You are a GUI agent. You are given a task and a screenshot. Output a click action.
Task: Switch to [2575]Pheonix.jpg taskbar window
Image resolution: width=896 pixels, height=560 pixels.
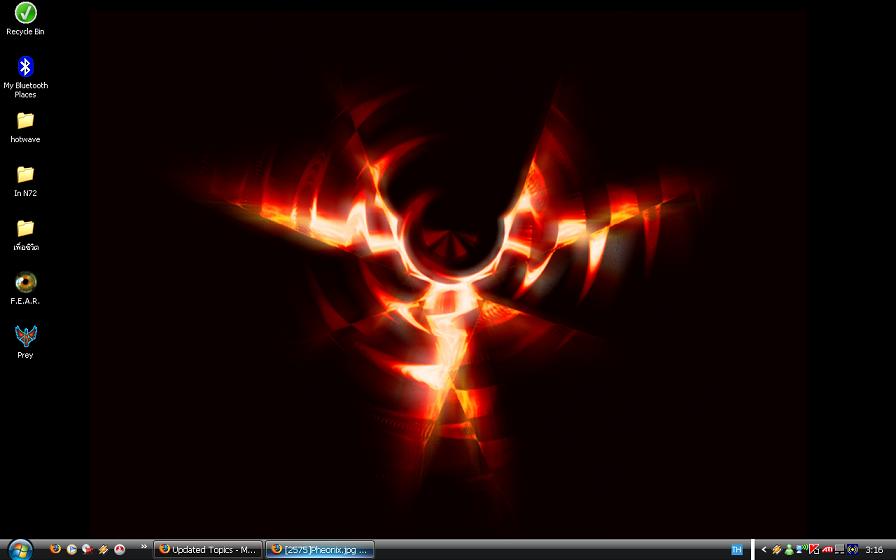320,550
